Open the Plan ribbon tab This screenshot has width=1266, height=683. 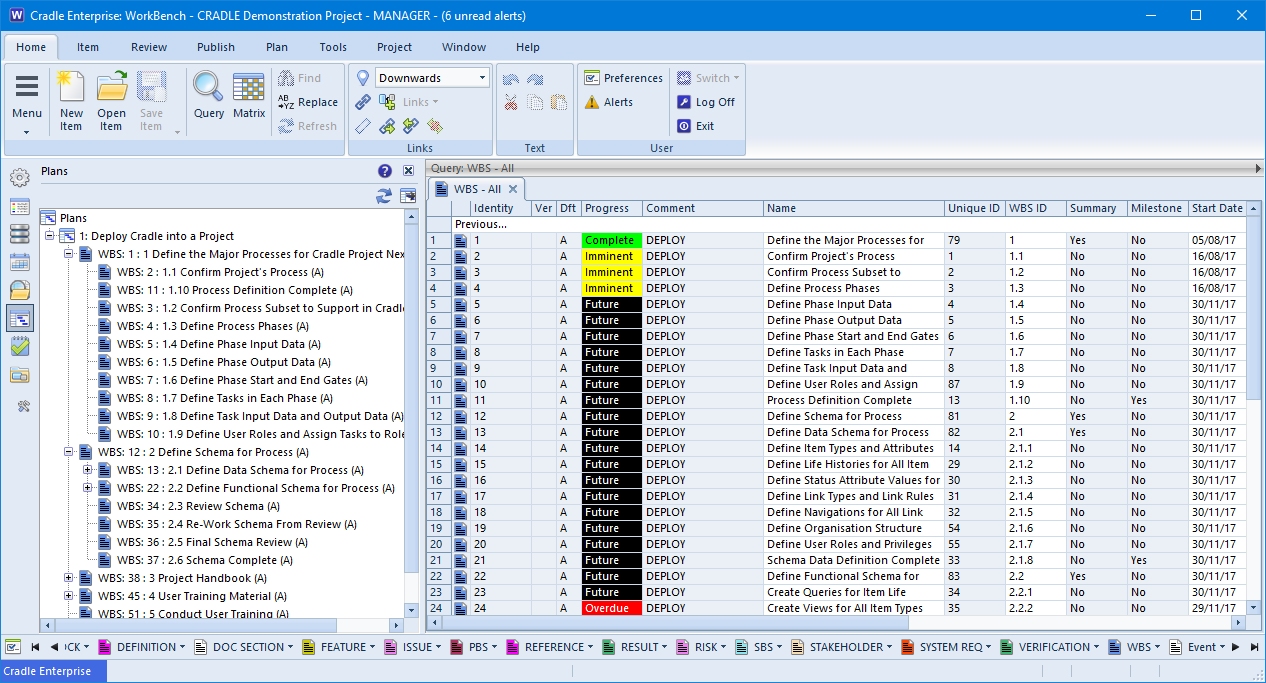coord(277,47)
